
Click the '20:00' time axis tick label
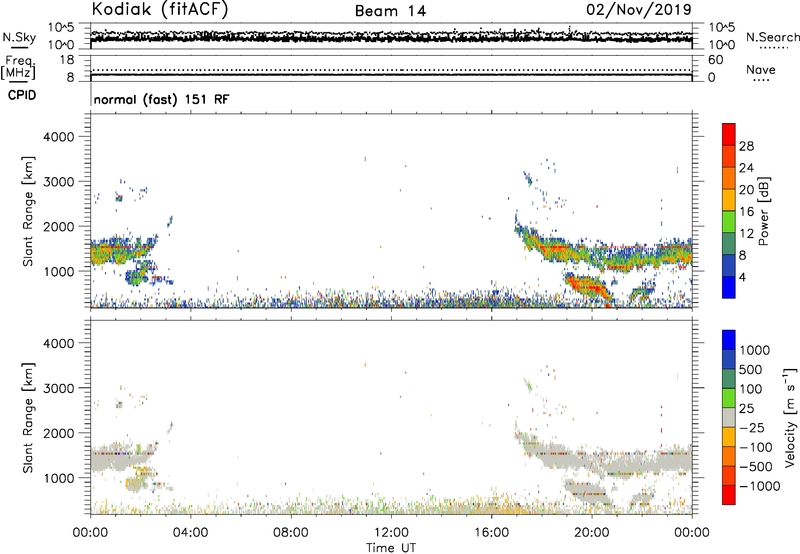point(592,533)
